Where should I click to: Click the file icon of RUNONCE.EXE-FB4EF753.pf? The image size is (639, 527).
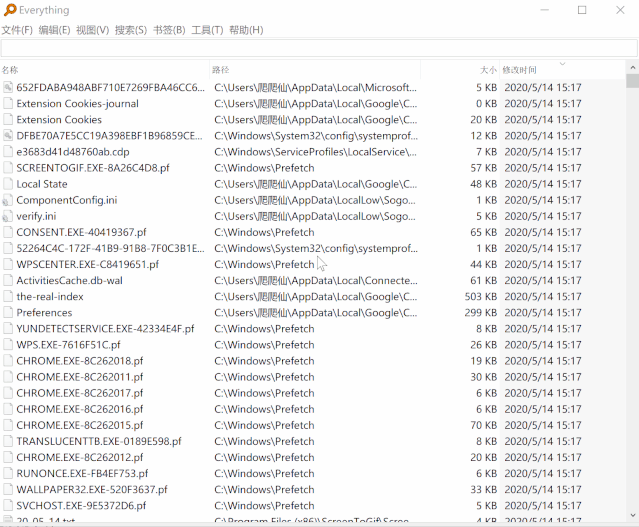pyautogui.click(x=8, y=474)
